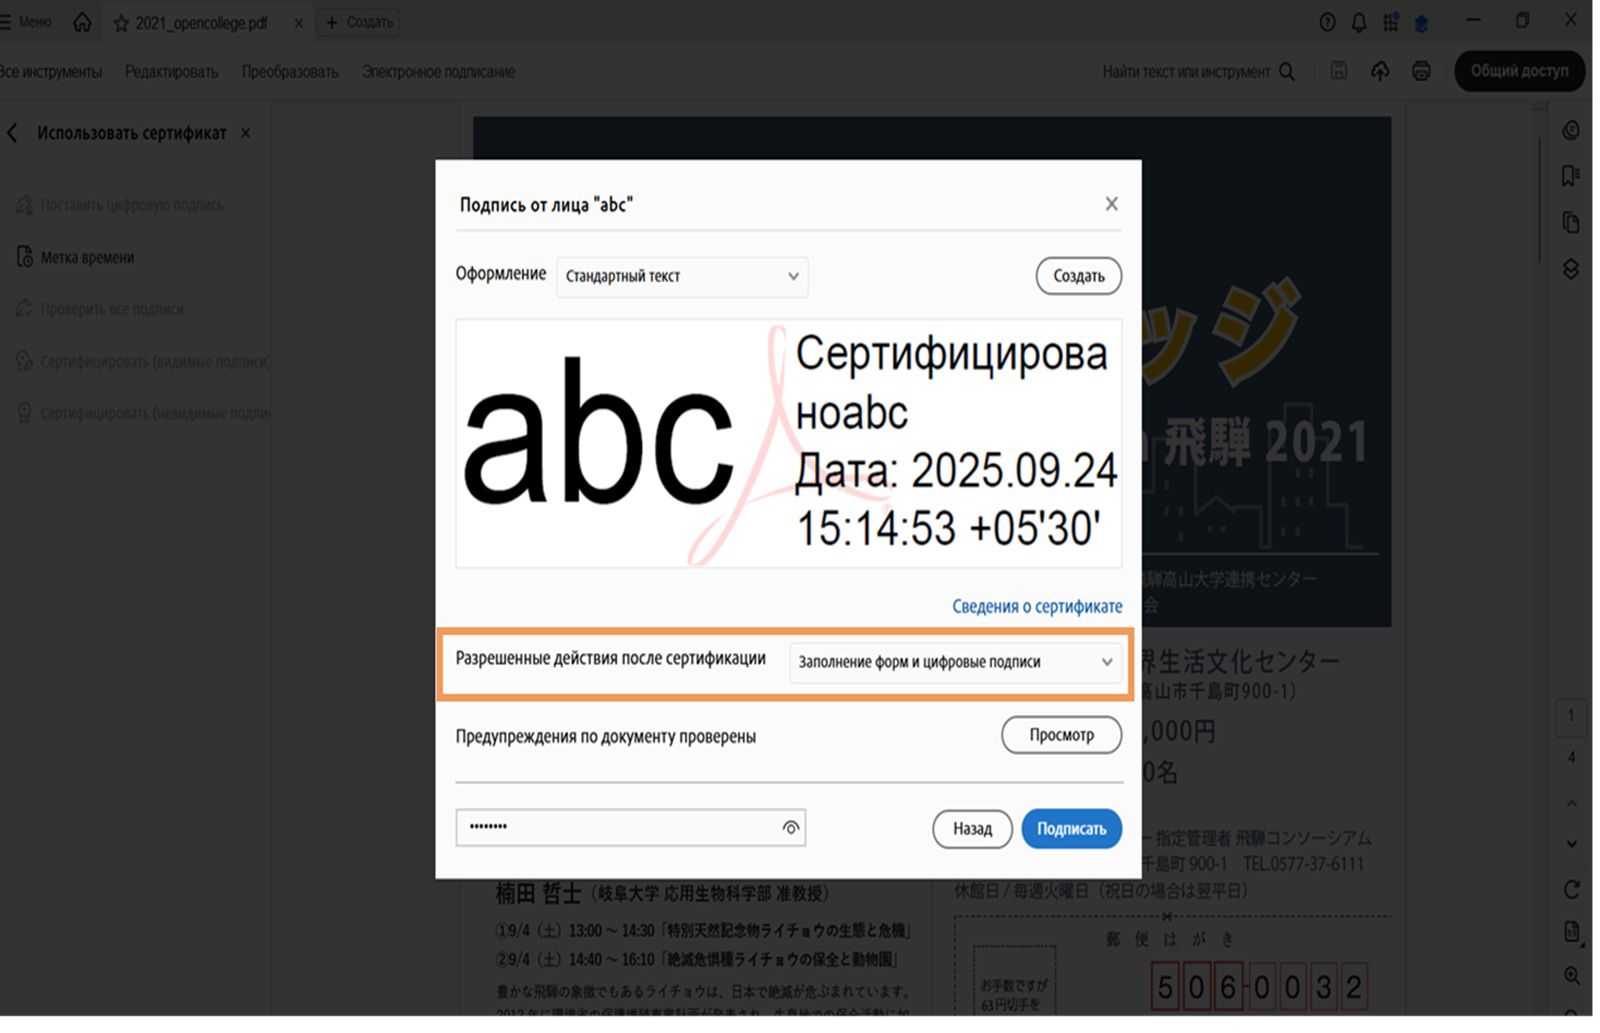Viewport: 1600px width, 1033px height.
Task: Show bookmarks from the right sidebar icon
Action: point(1570,176)
